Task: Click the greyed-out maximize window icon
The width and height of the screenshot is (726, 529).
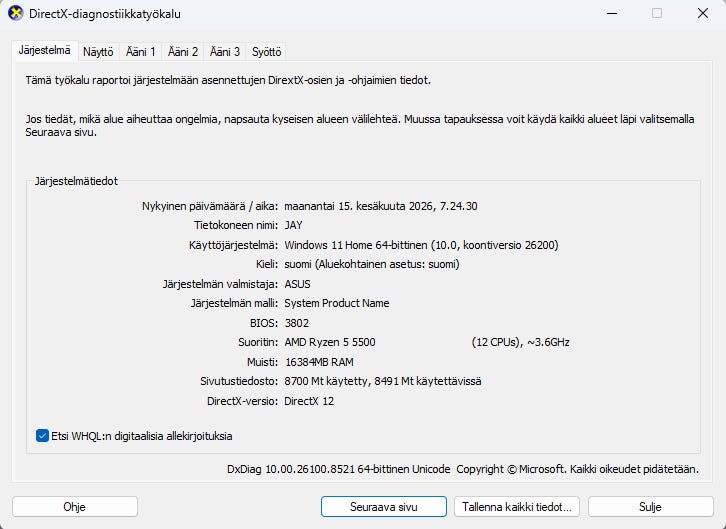Action: point(657,13)
